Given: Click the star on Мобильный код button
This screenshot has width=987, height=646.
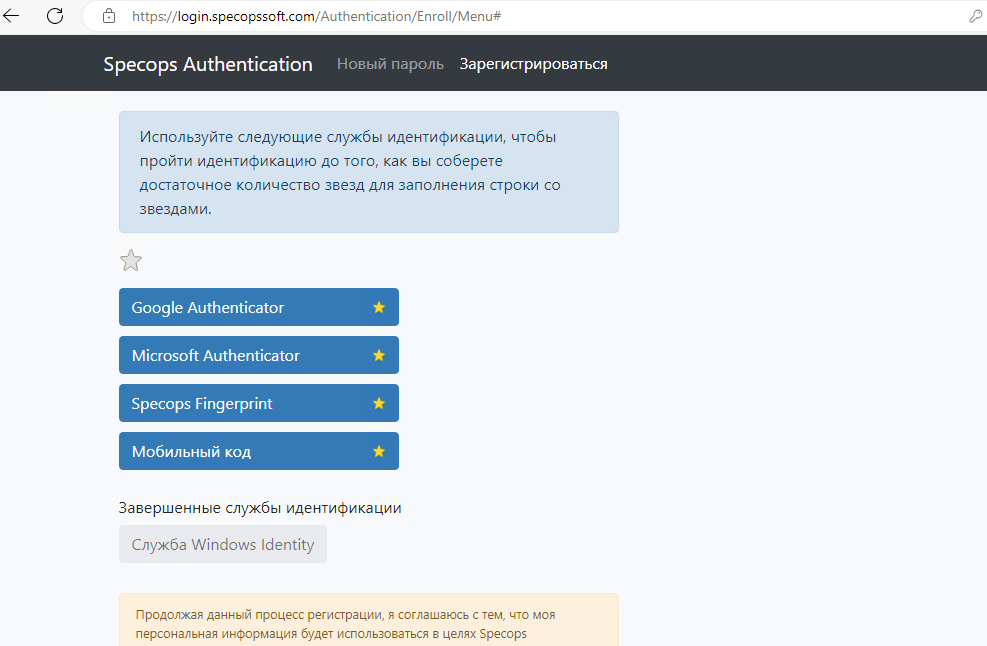Looking at the screenshot, I should (379, 452).
